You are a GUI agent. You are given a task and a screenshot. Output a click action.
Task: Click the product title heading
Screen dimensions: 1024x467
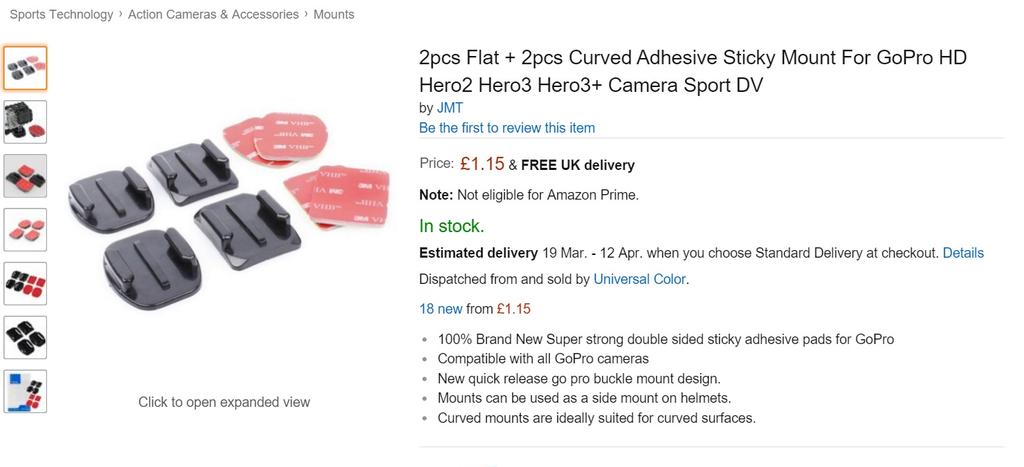(693, 71)
